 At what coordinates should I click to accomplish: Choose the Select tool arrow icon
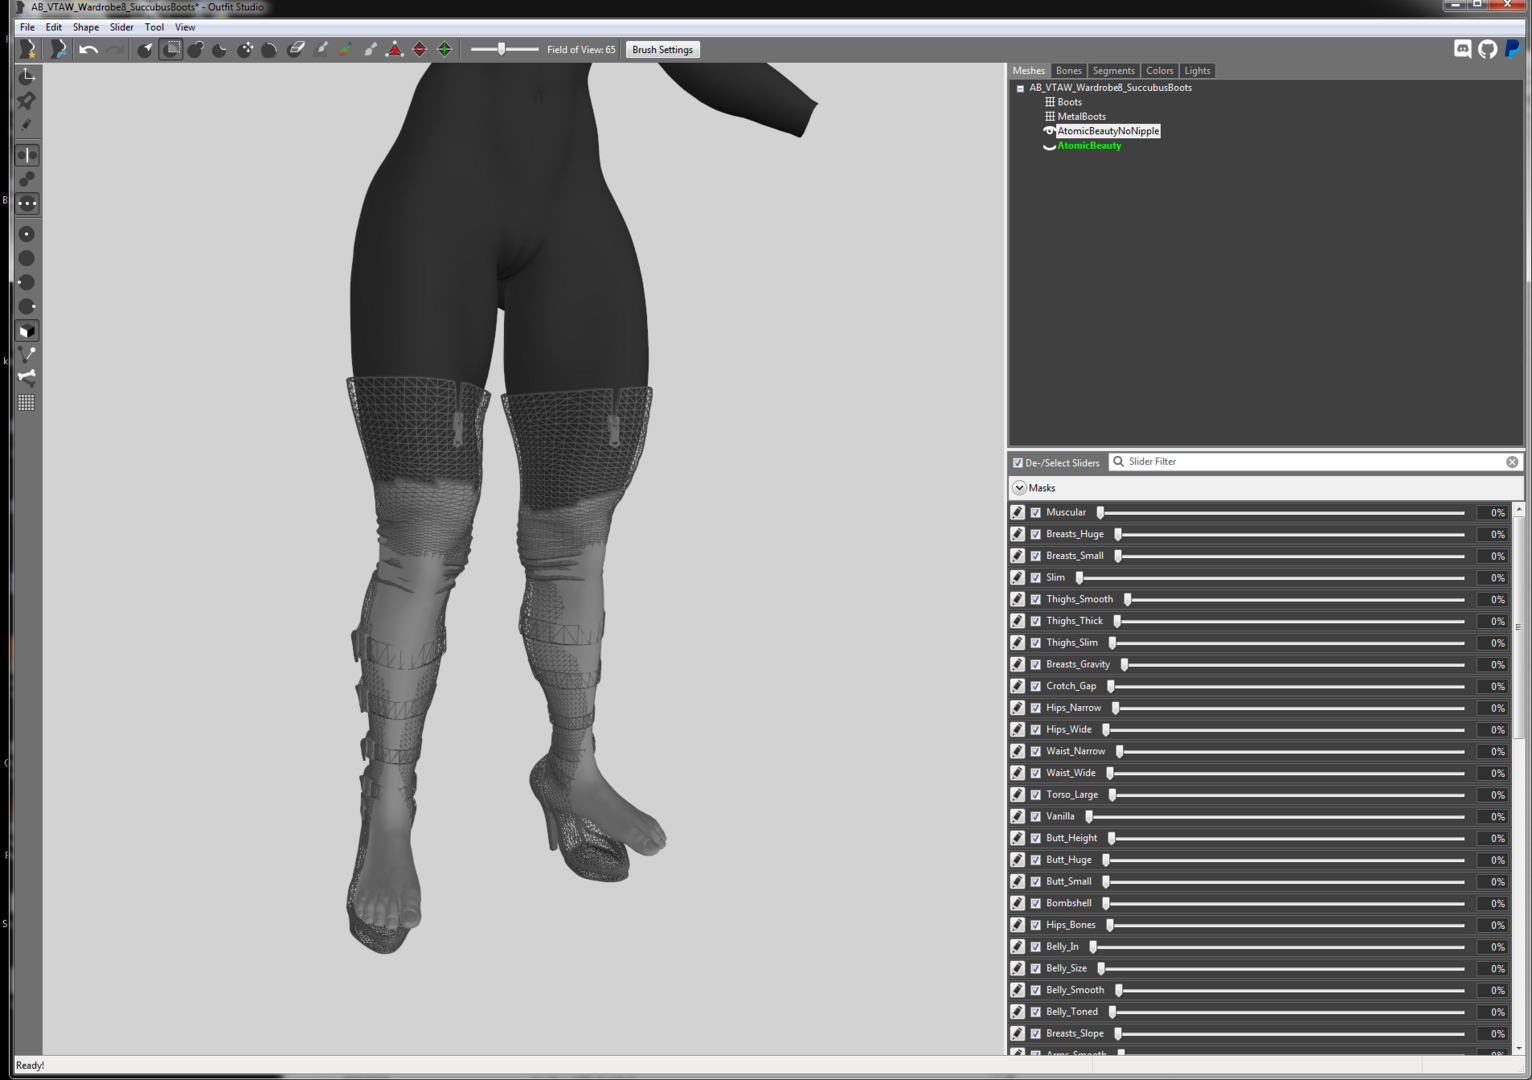(146, 49)
